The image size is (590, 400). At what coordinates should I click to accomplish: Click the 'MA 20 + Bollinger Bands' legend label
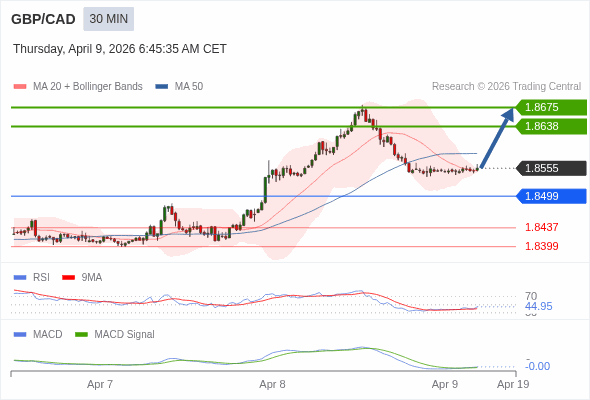[88, 87]
